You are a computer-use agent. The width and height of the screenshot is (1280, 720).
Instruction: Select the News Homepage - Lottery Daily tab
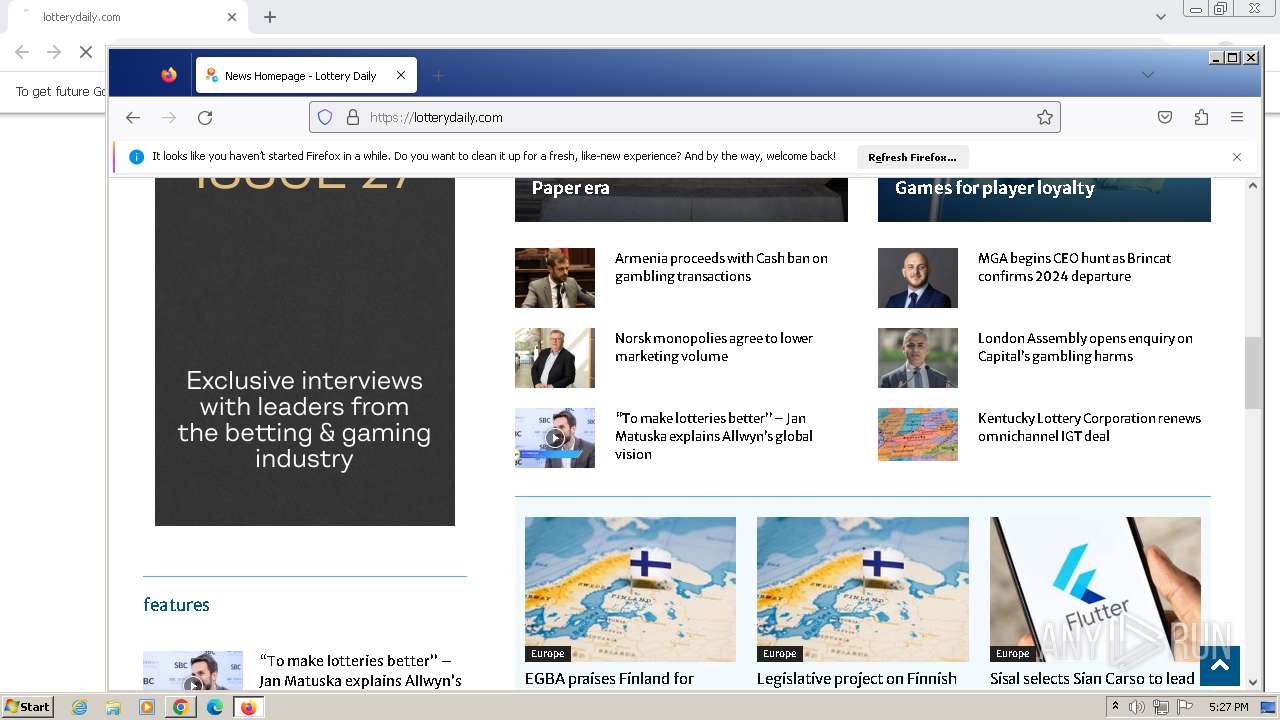point(306,75)
